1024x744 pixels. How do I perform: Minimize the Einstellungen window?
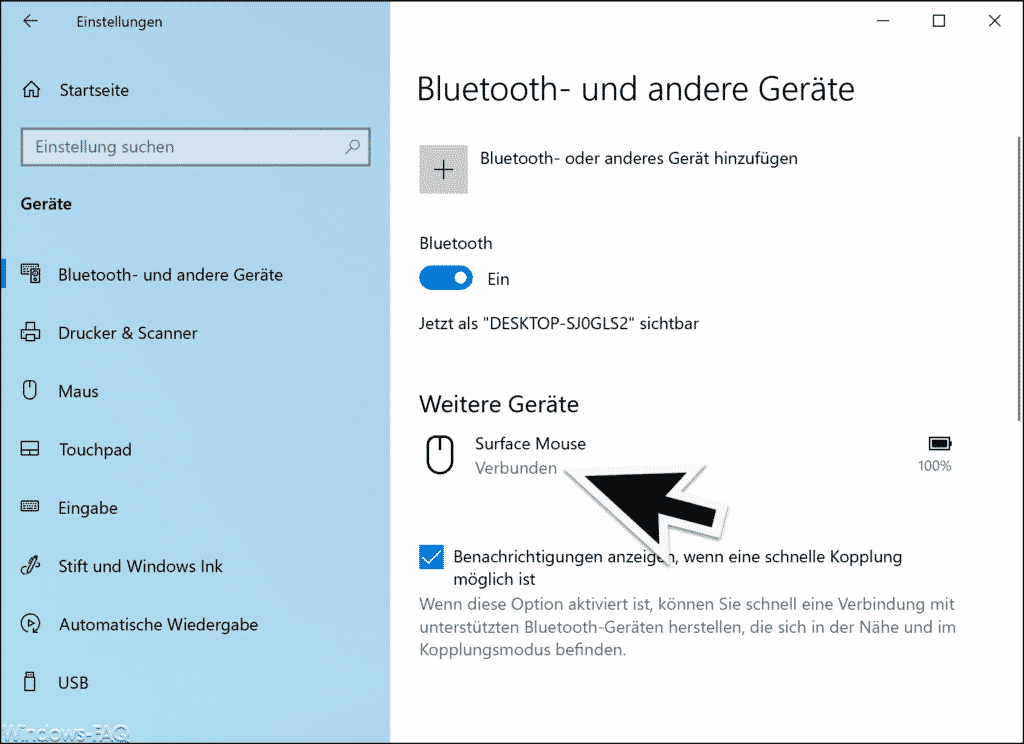(883, 21)
